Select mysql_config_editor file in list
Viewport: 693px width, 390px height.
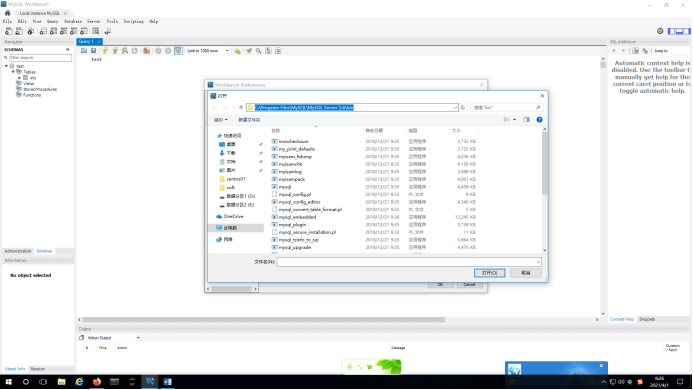(299, 202)
